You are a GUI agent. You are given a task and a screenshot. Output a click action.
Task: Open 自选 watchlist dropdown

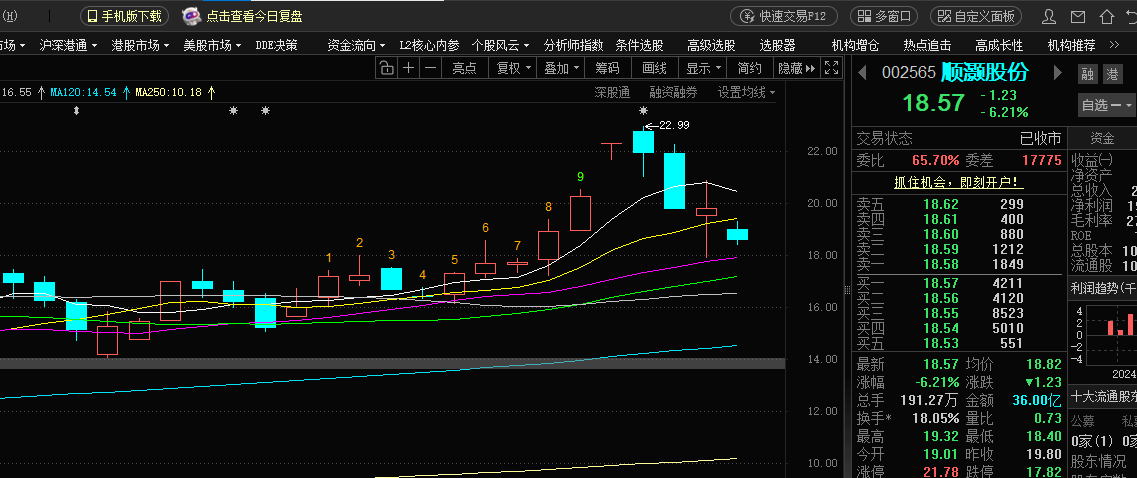pos(1107,105)
